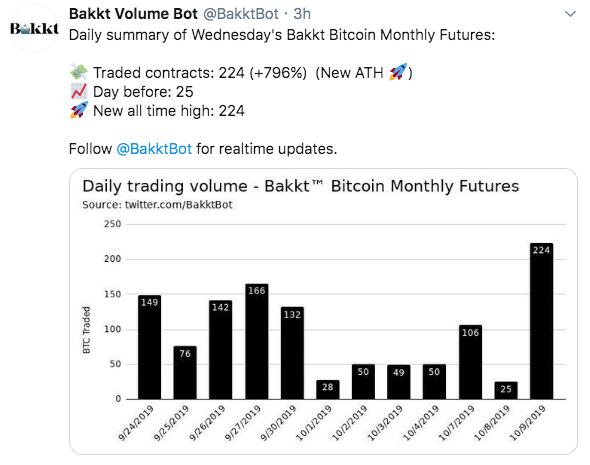Follow the blue @BakktBot mention link
This screenshot has height=465, width=590.
154,149
